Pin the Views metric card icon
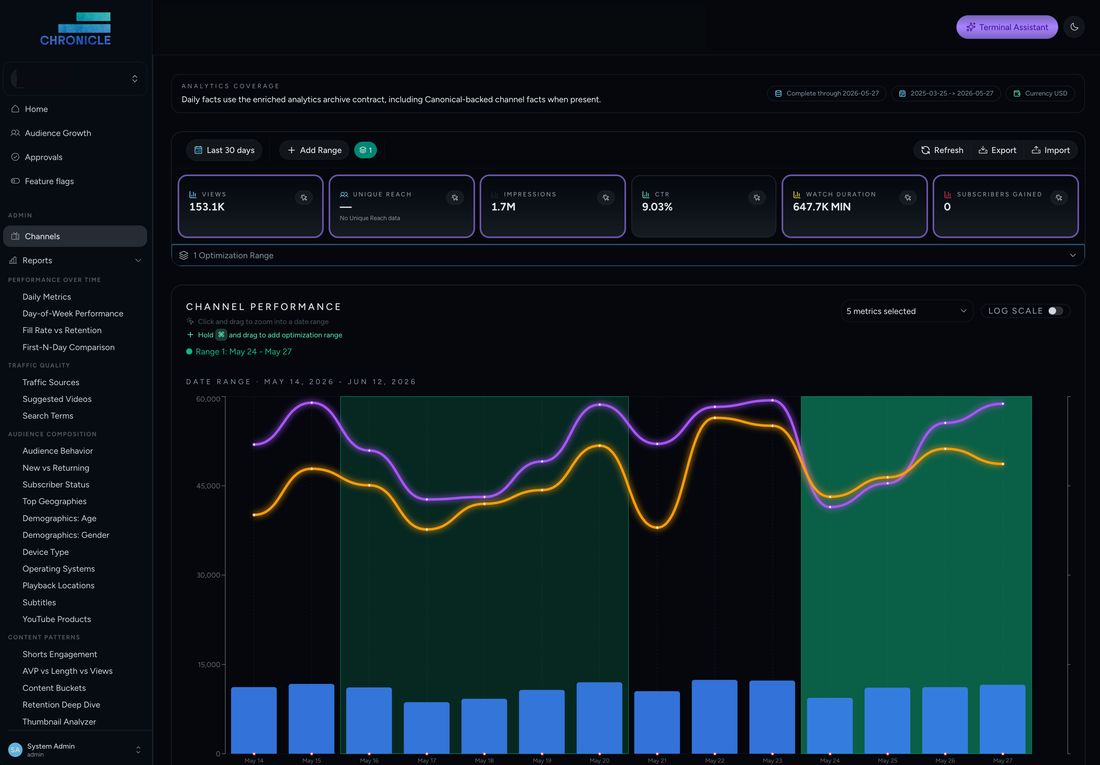The image size is (1100, 765). (x=304, y=198)
